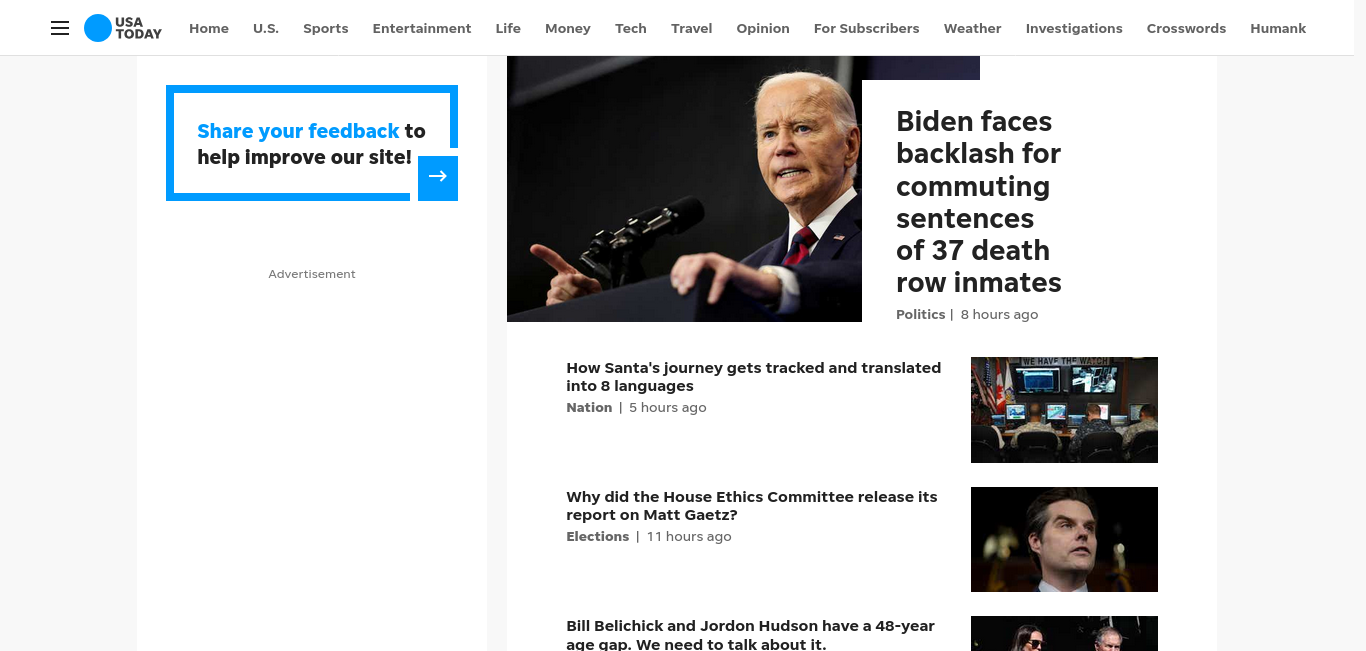
Task: Open the Bill Belichick and Jordon Hudson story
Action: click(750, 635)
